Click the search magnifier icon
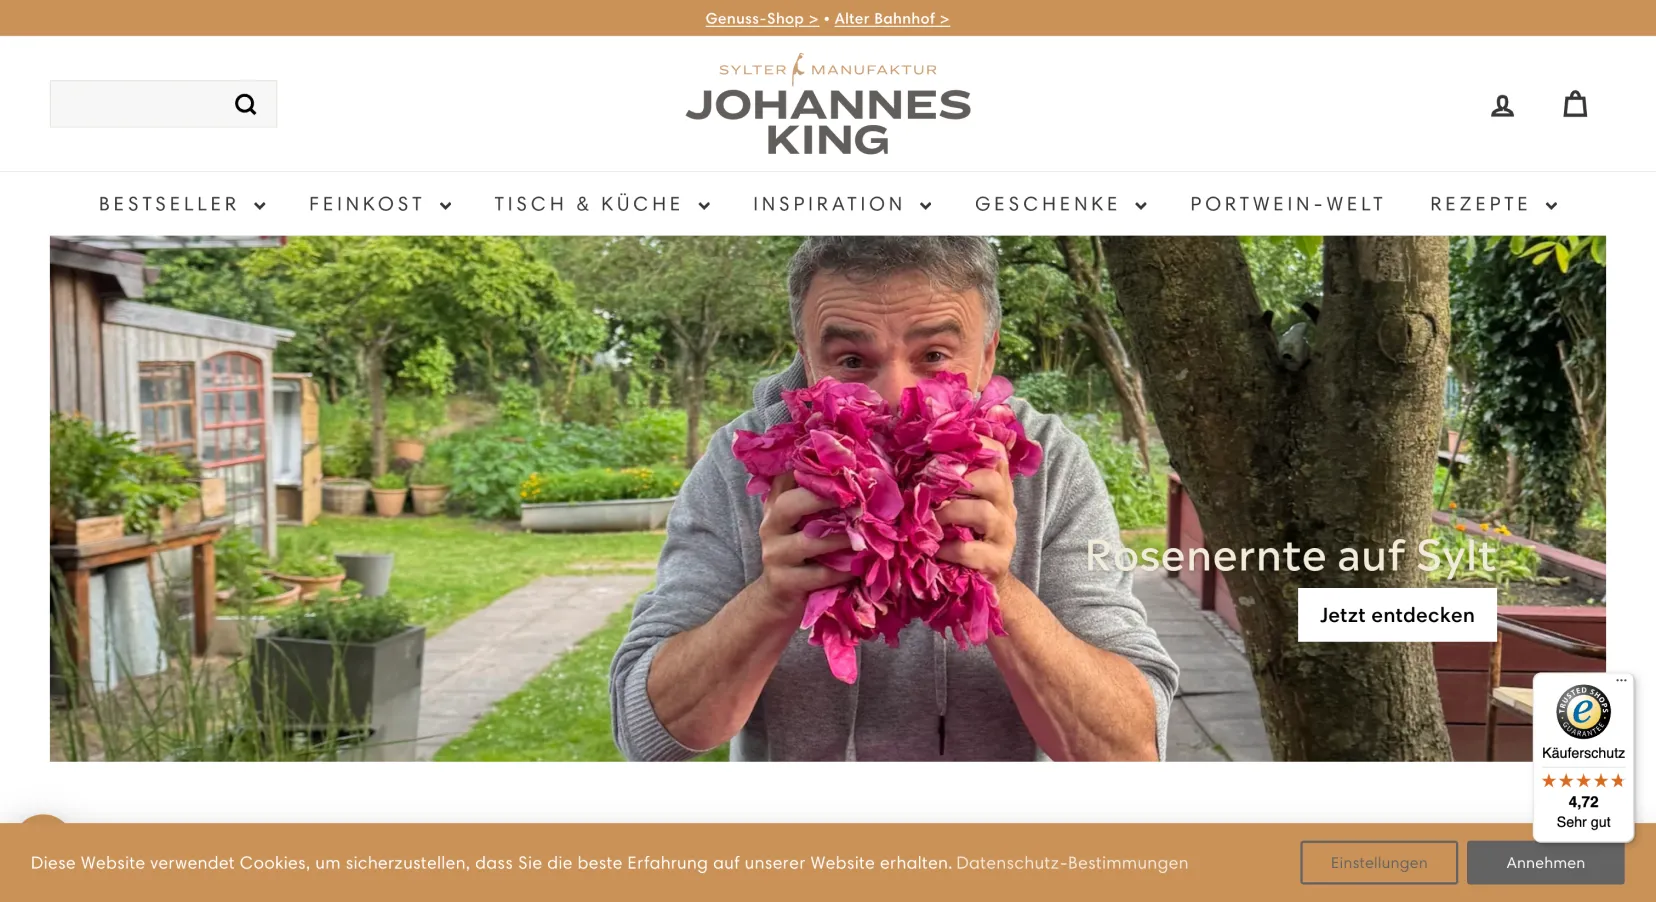Screen dimensions: 1656x902 (x=245, y=104)
